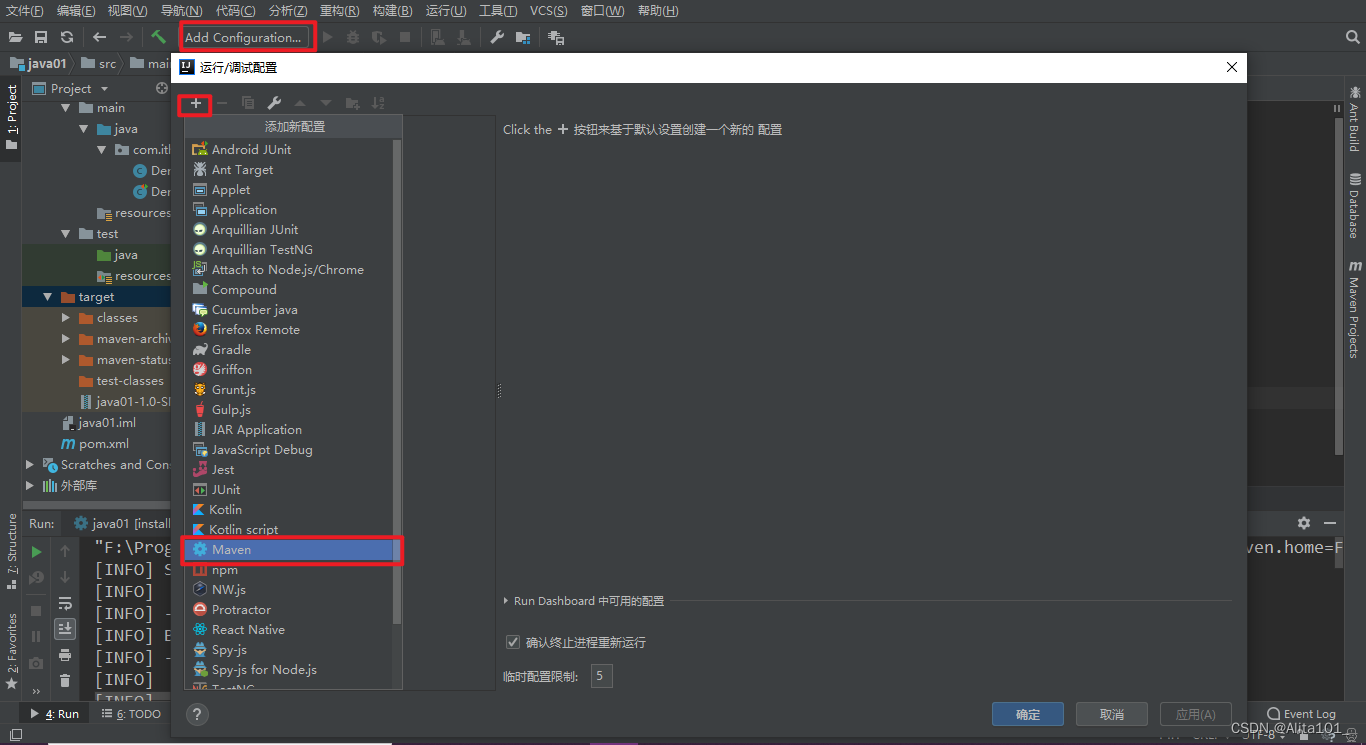
Task: Open the 编辑(E) menu
Action: click(76, 11)
